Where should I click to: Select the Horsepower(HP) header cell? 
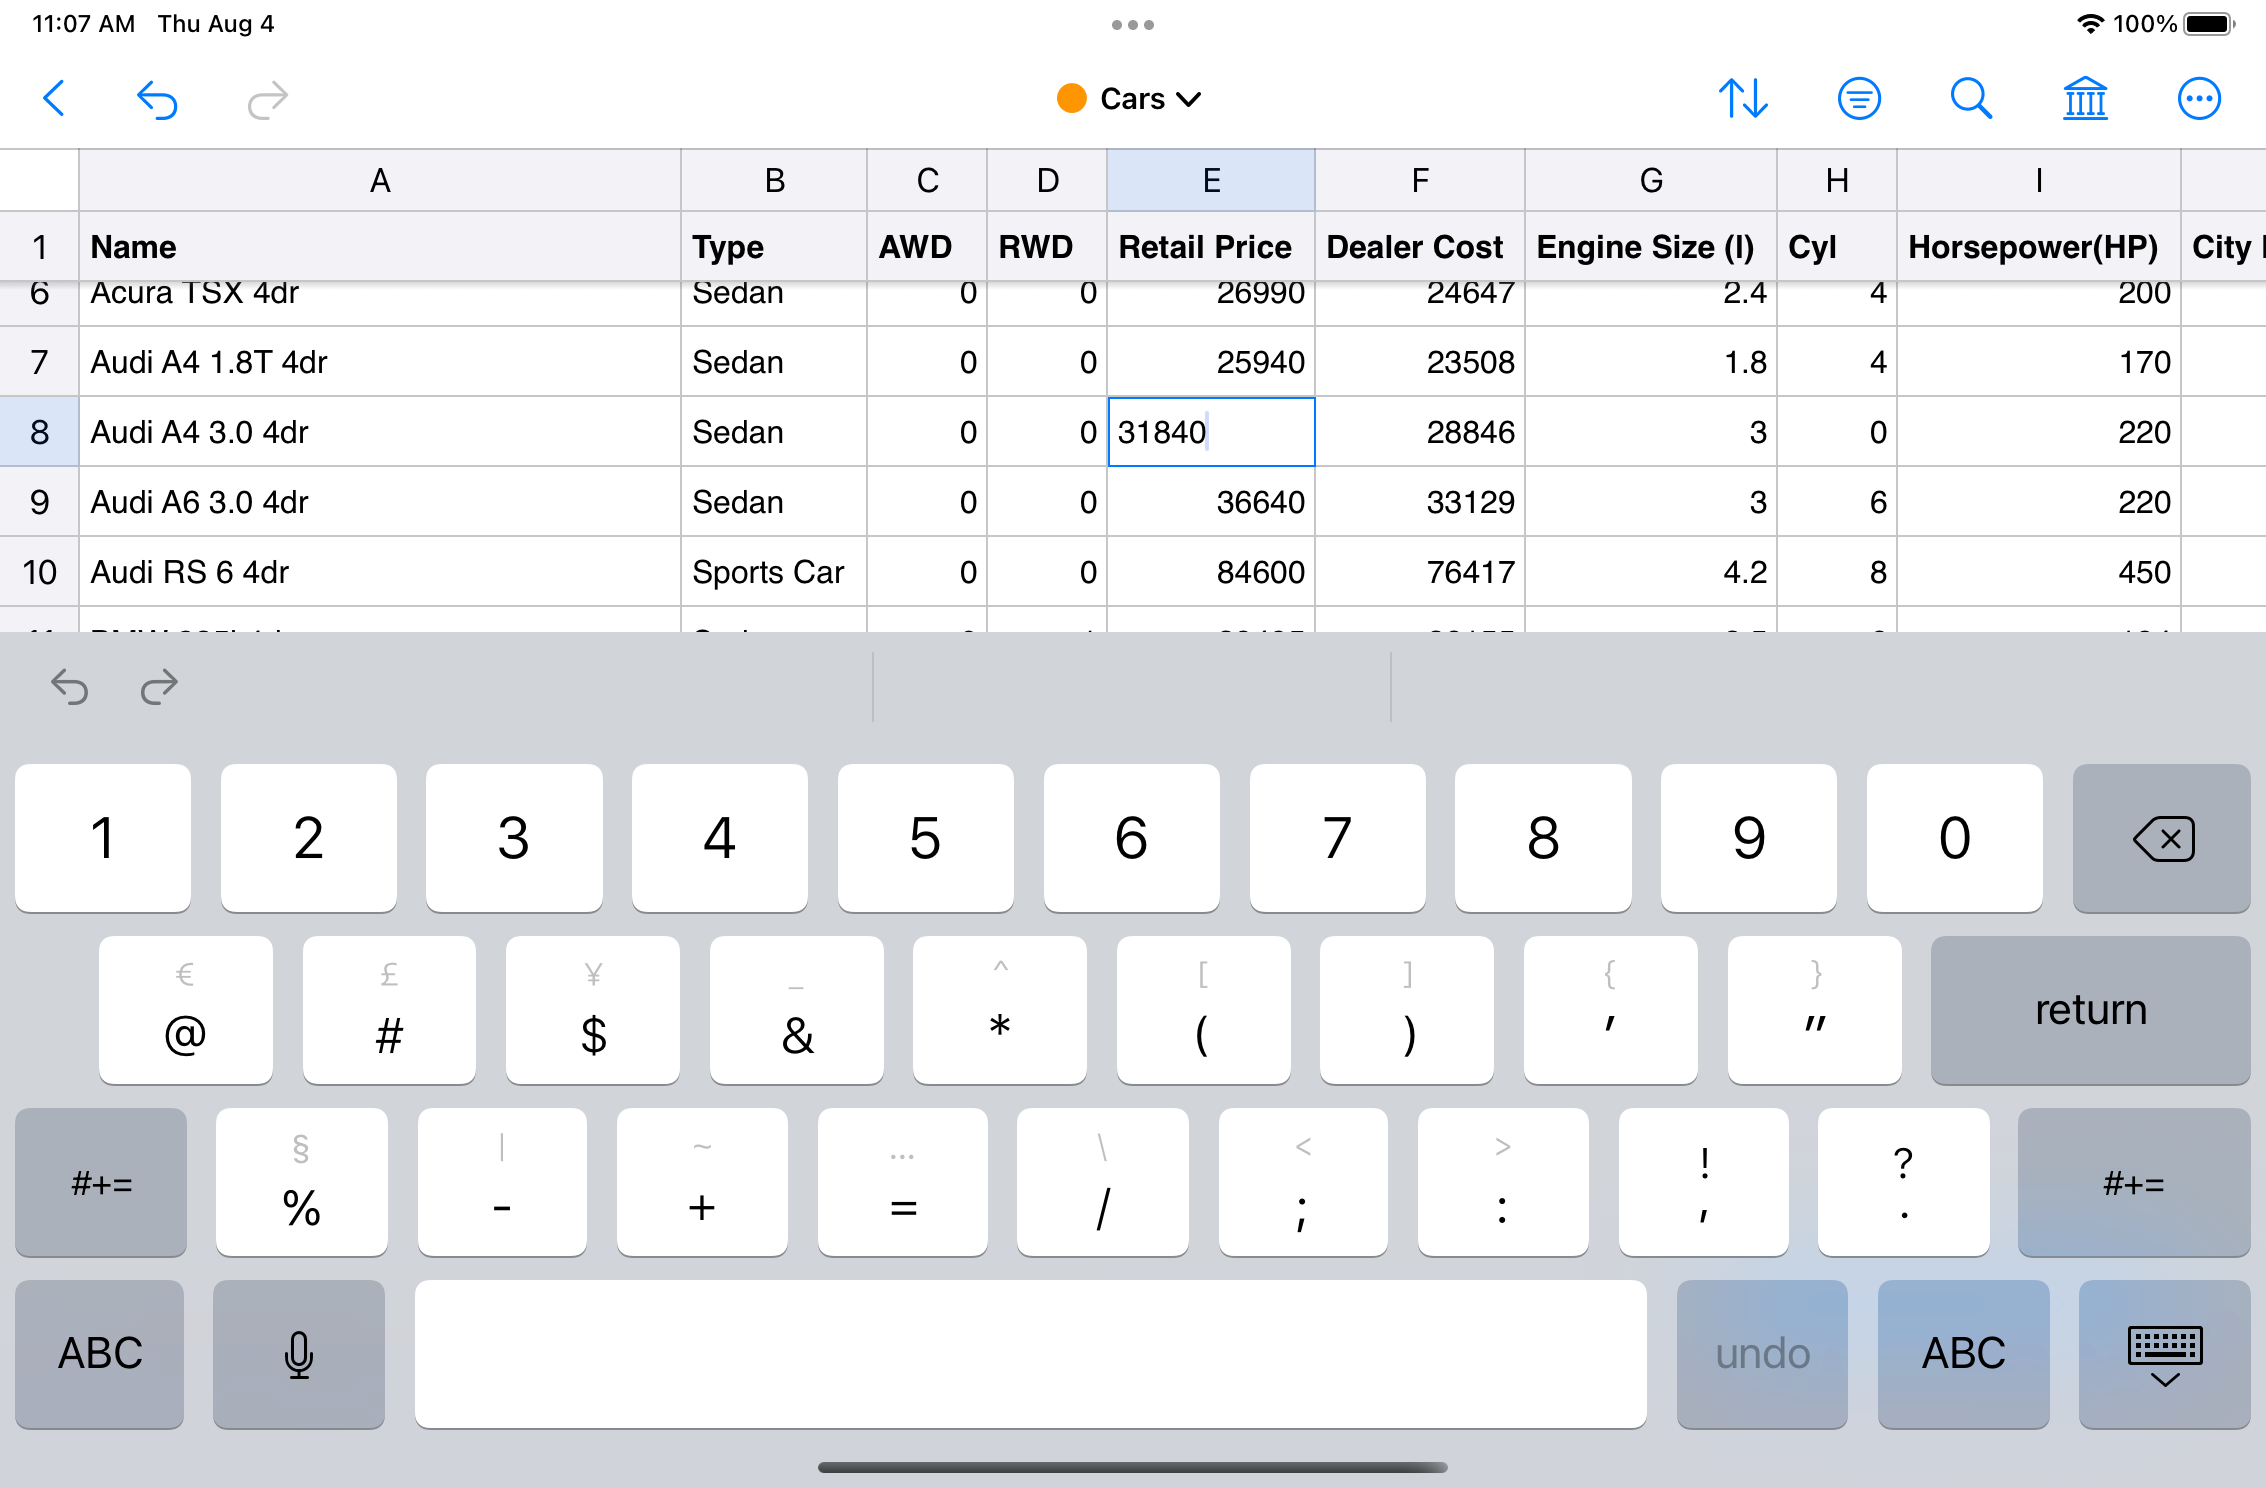[x=2039, y=247]
